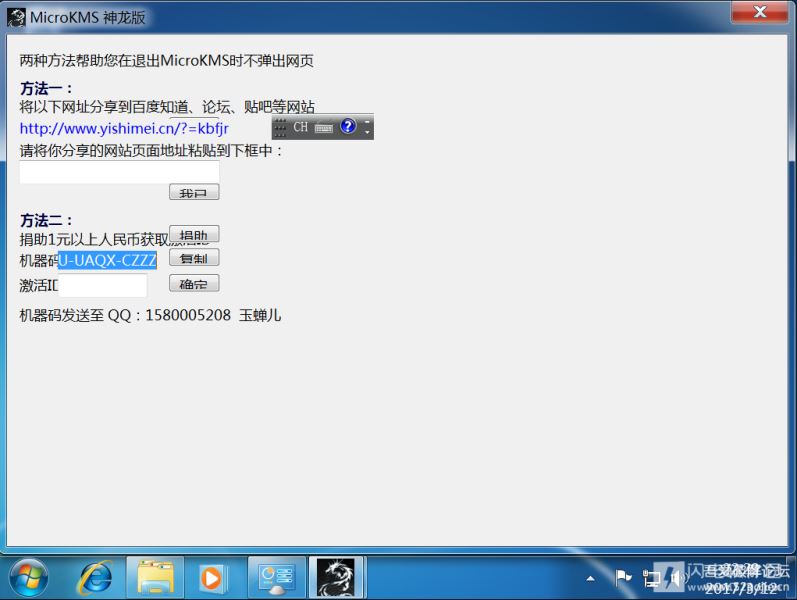
Task: Click the QQ number 1580005208 text
Action: click(188, 315)
